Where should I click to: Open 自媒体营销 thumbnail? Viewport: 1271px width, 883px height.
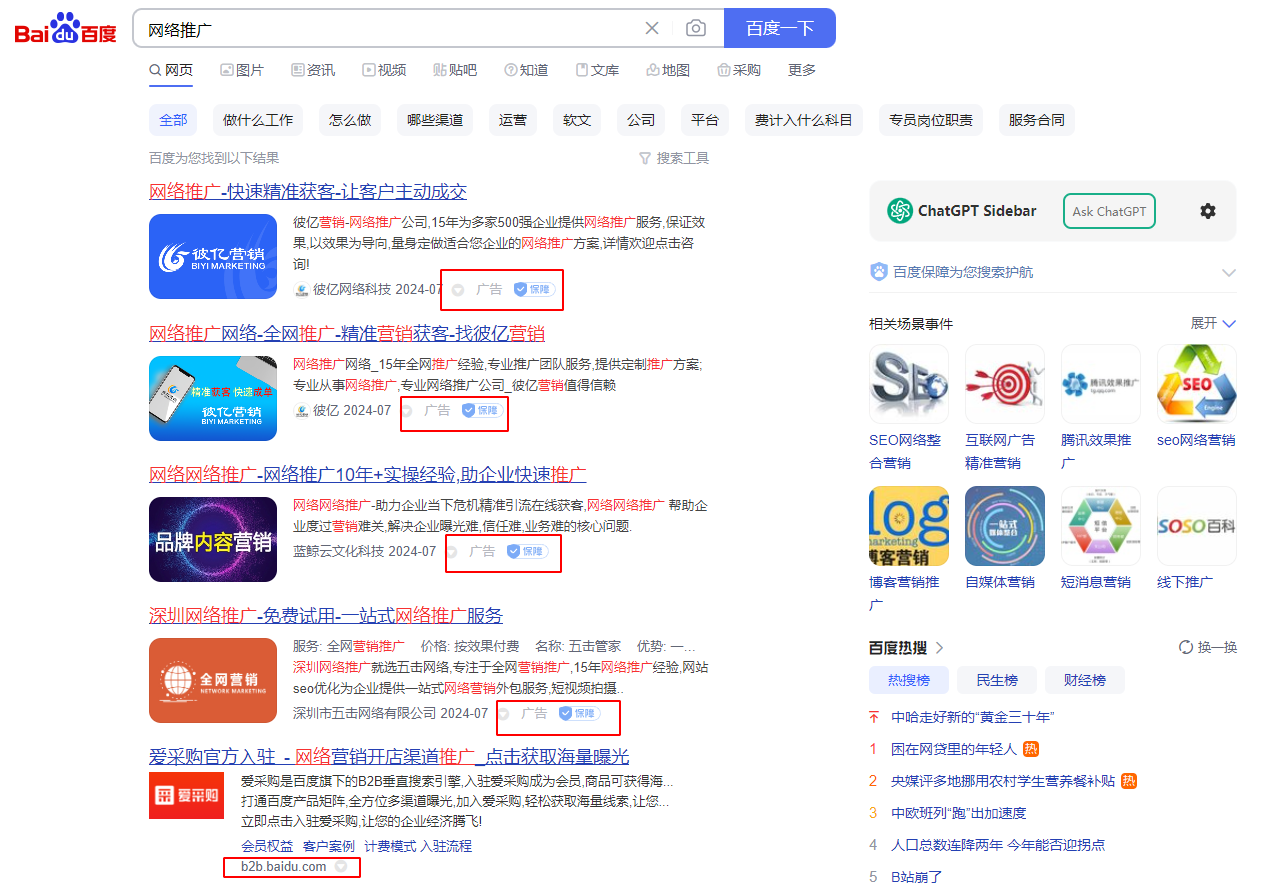[x=1005, y=526]
